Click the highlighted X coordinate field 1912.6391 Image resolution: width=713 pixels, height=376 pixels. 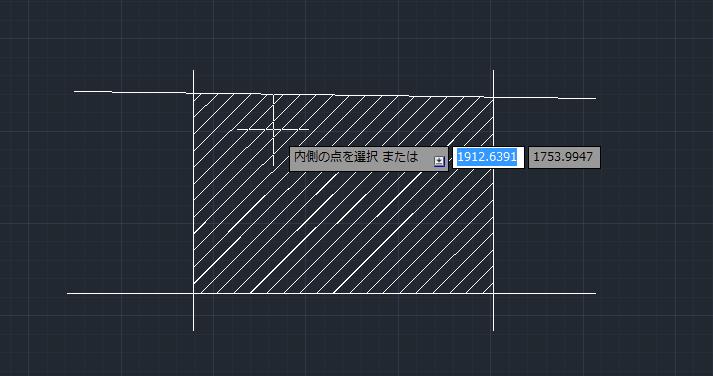[488, 157]
